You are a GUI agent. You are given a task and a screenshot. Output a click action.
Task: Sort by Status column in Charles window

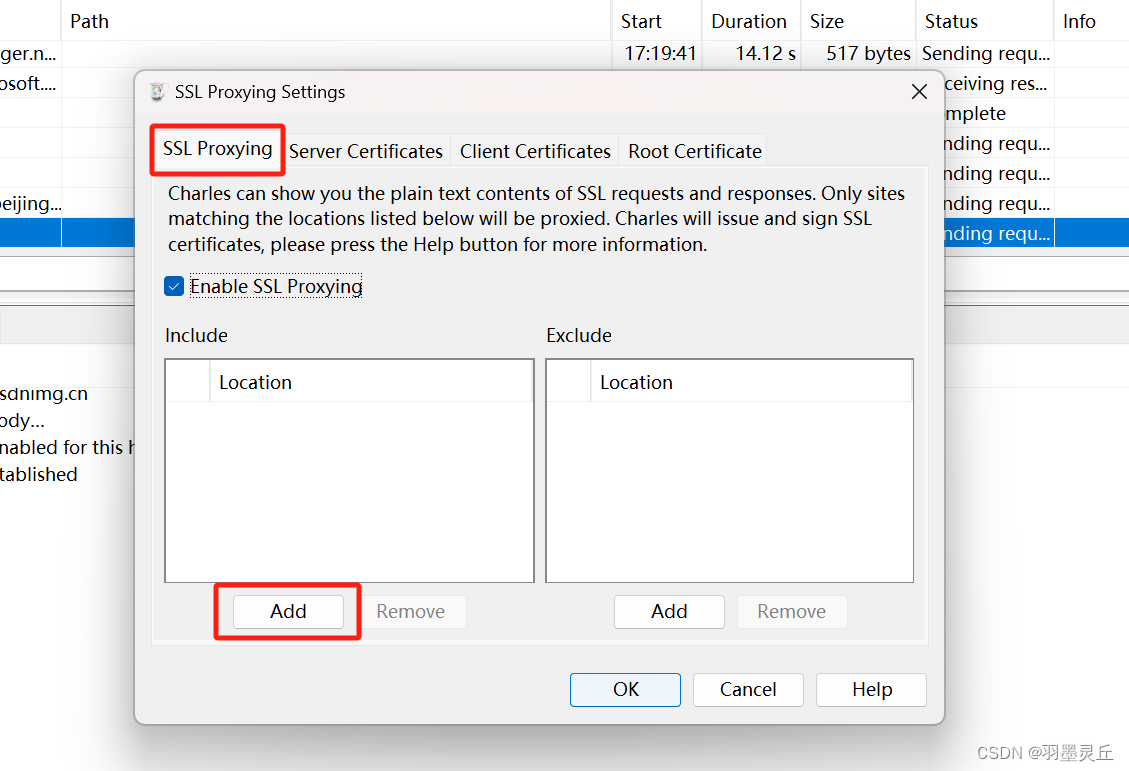pos(984,21)
